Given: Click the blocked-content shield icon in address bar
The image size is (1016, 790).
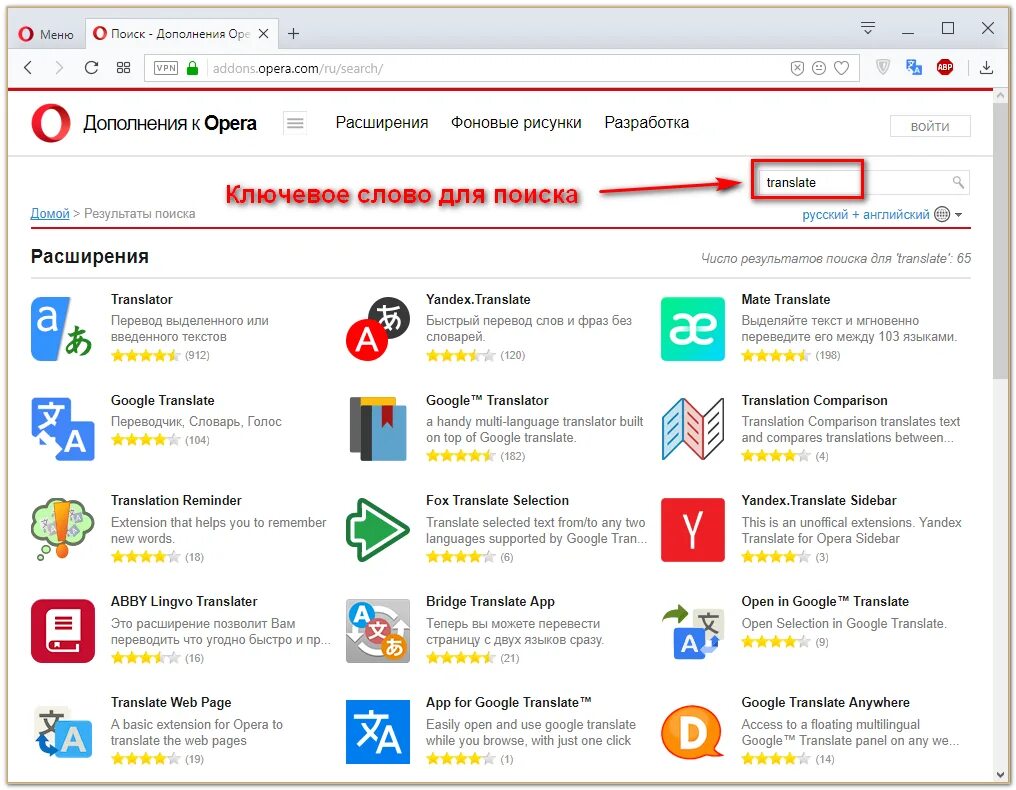Looking at the screenshot, I should click(798, 68).
